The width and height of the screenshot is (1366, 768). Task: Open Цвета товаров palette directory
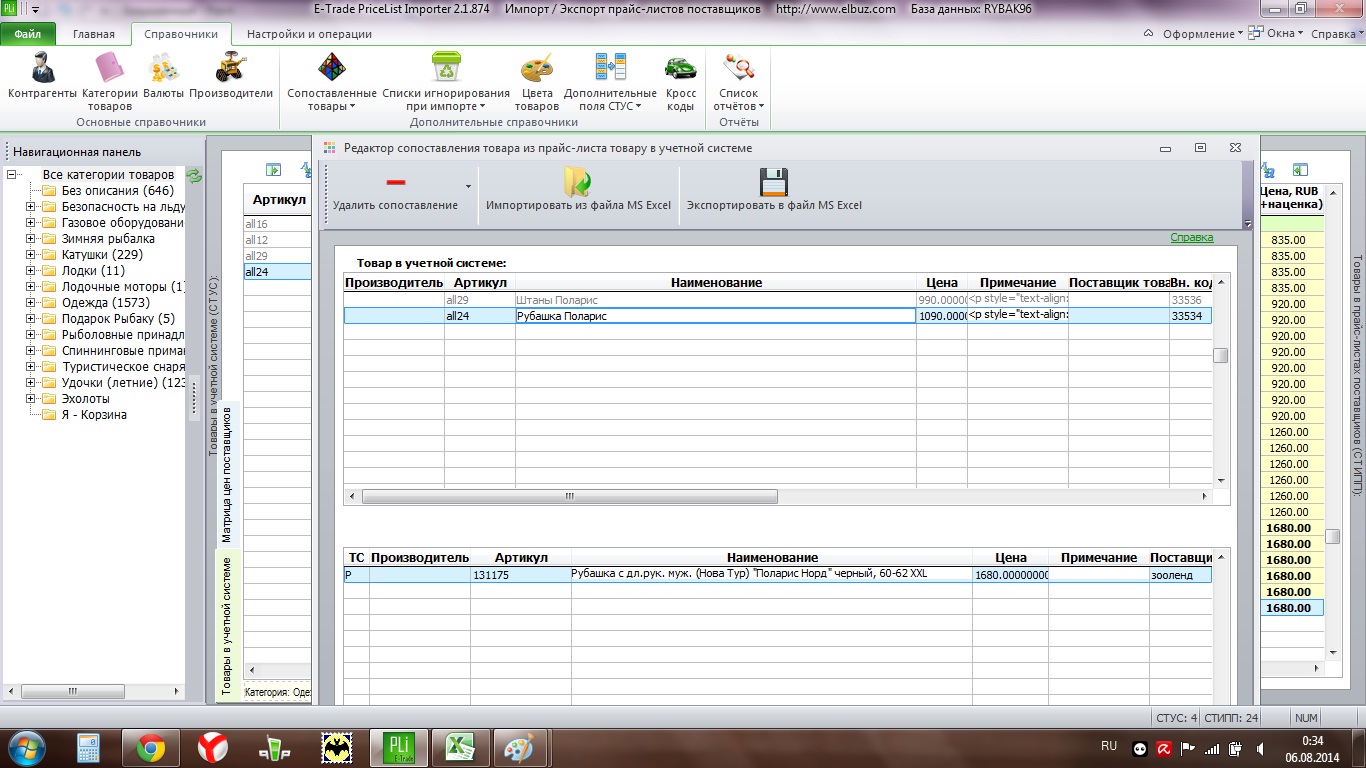tap(537, 82)
